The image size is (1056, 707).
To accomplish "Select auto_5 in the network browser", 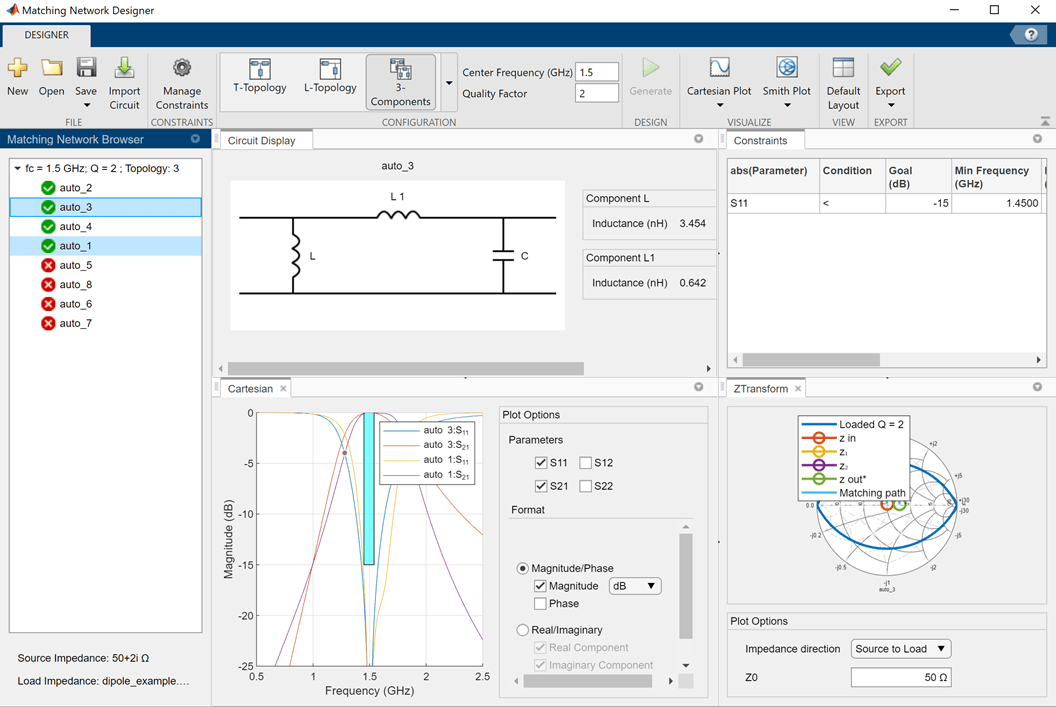I will (75, 265).
